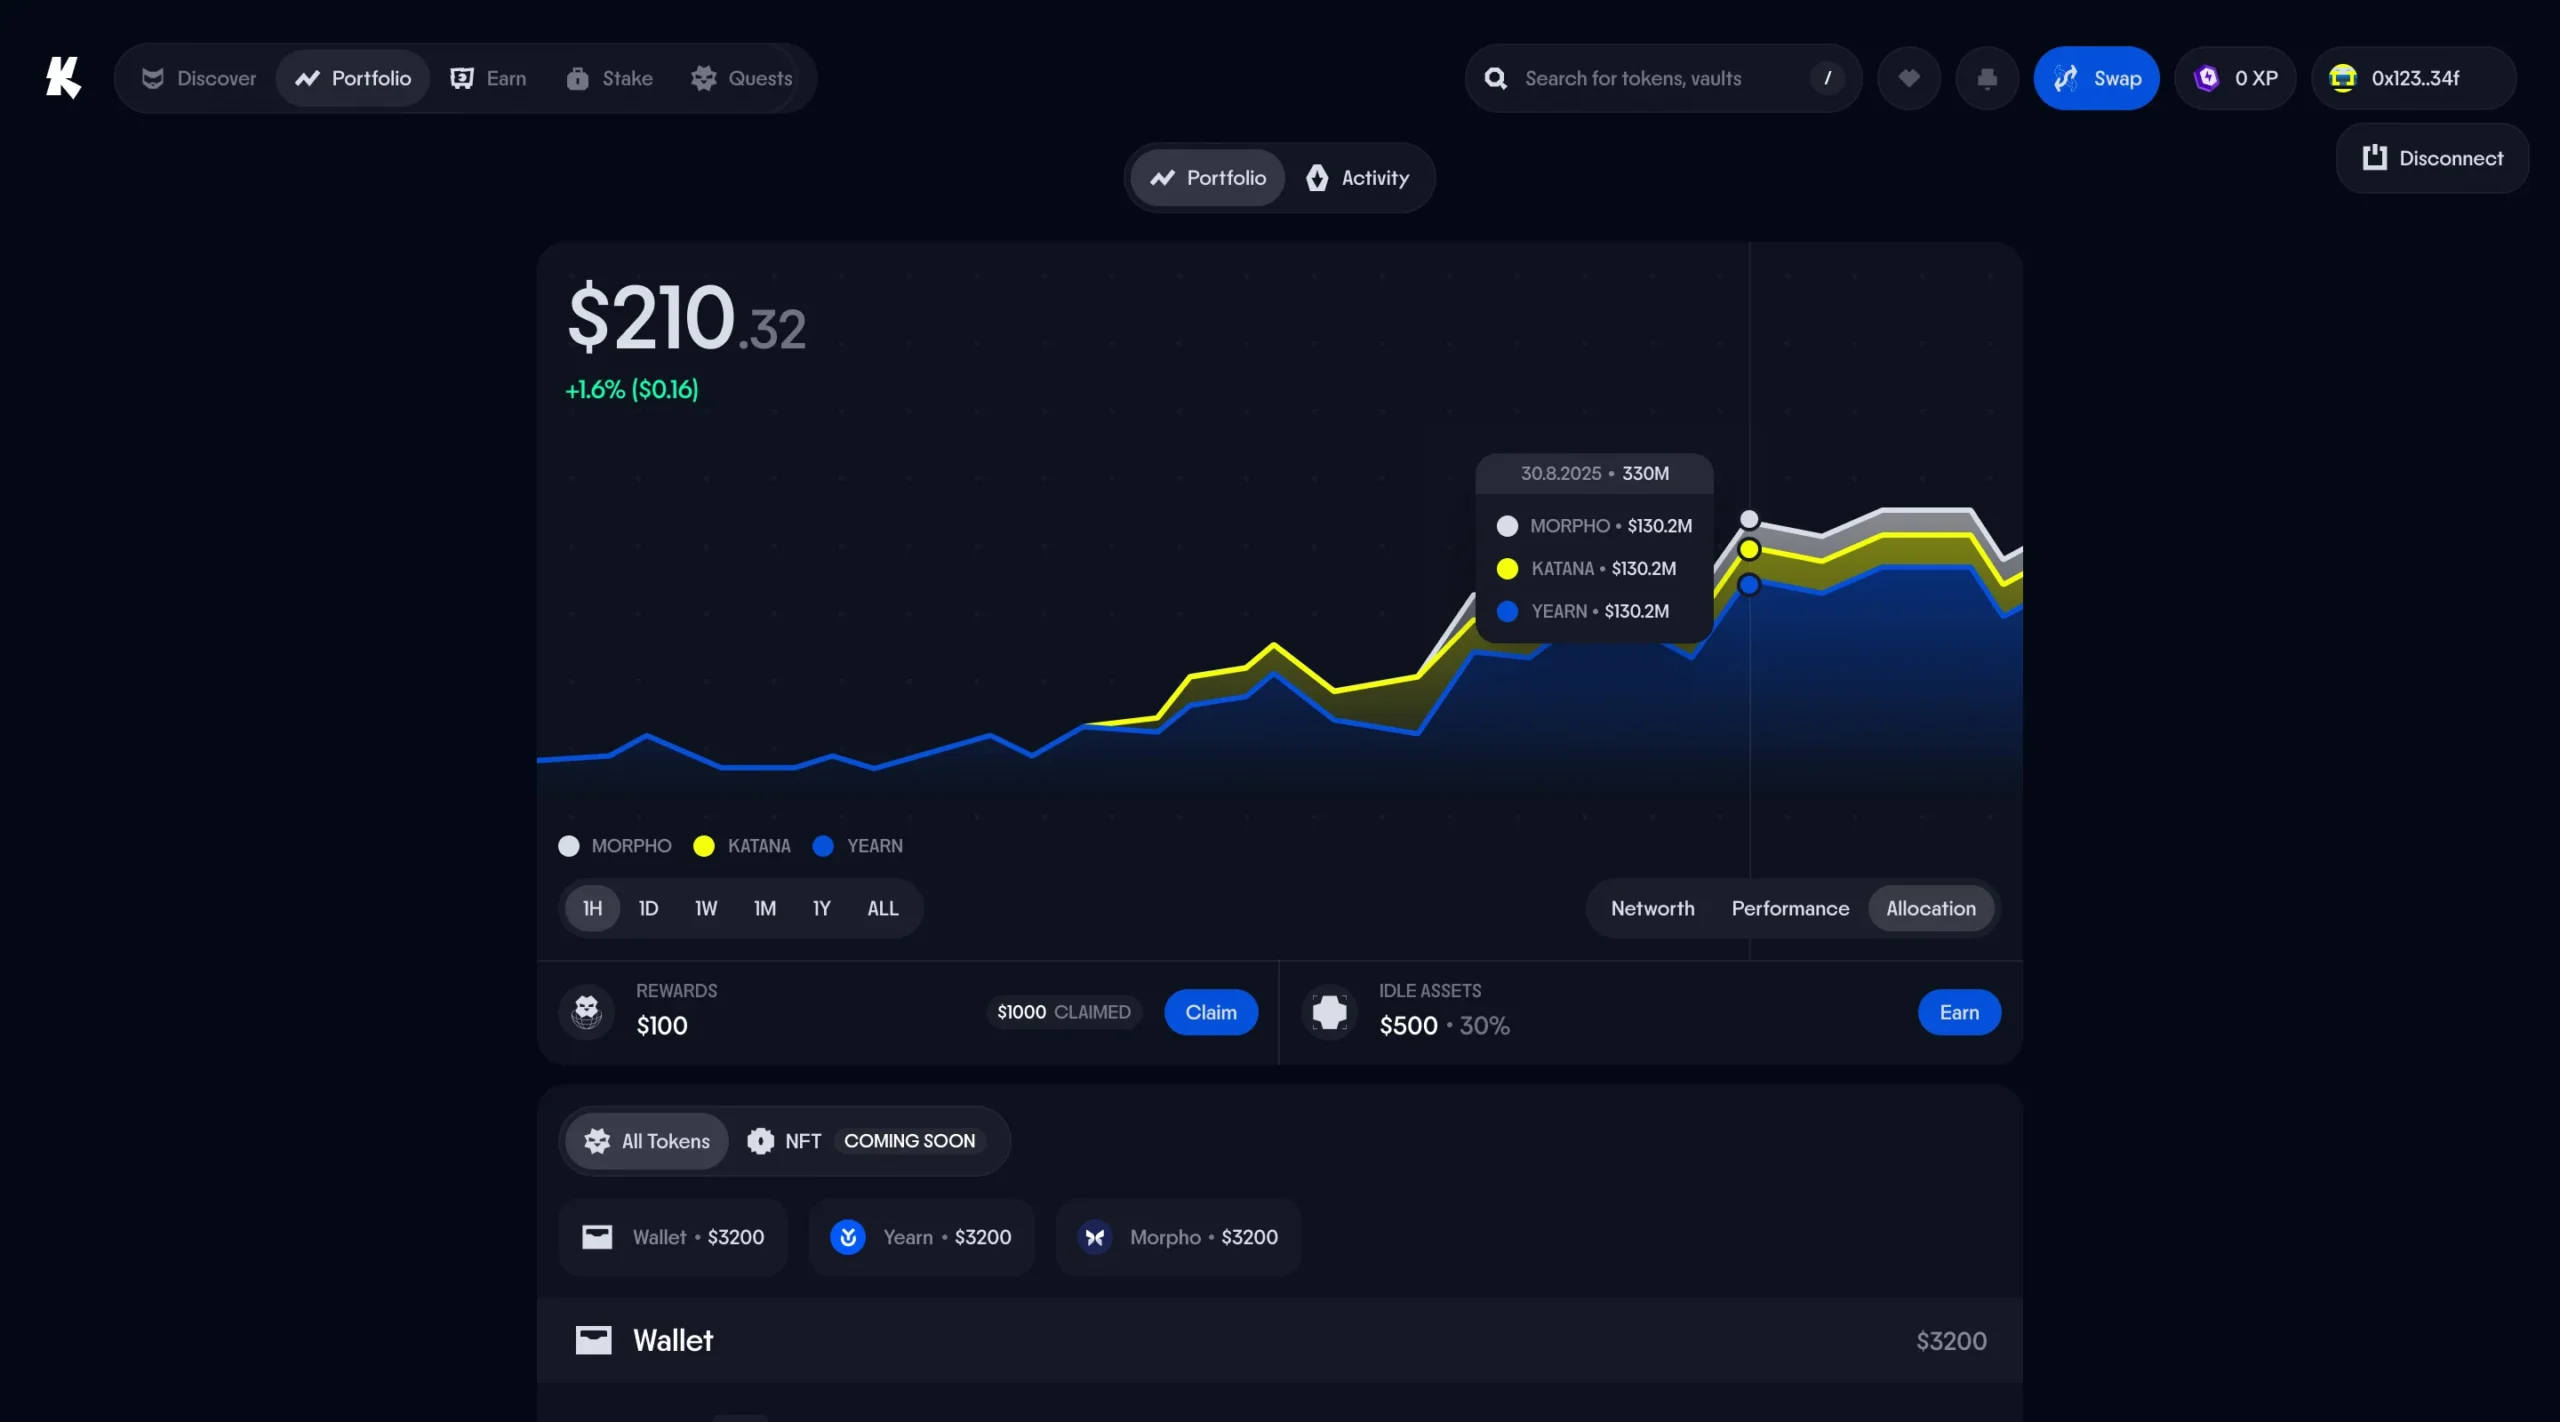Click the MORPHO swatch in chart tooltip
This screenshot has height=1422, width=2560.
[1507, 526]
